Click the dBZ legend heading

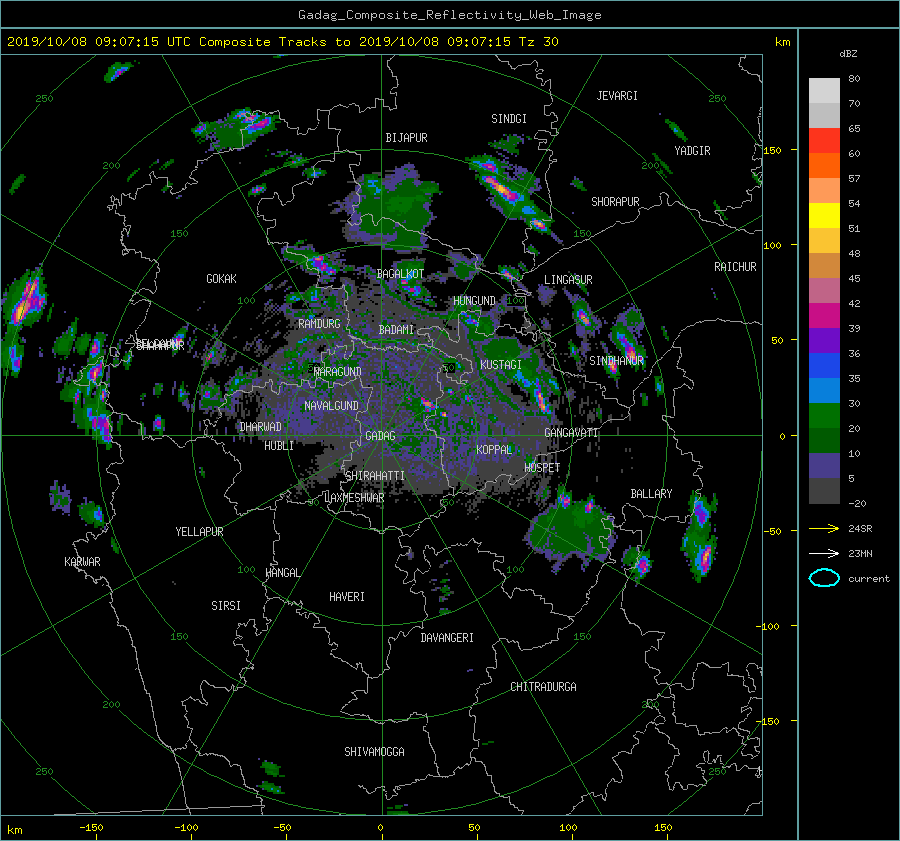coord(848,54)
